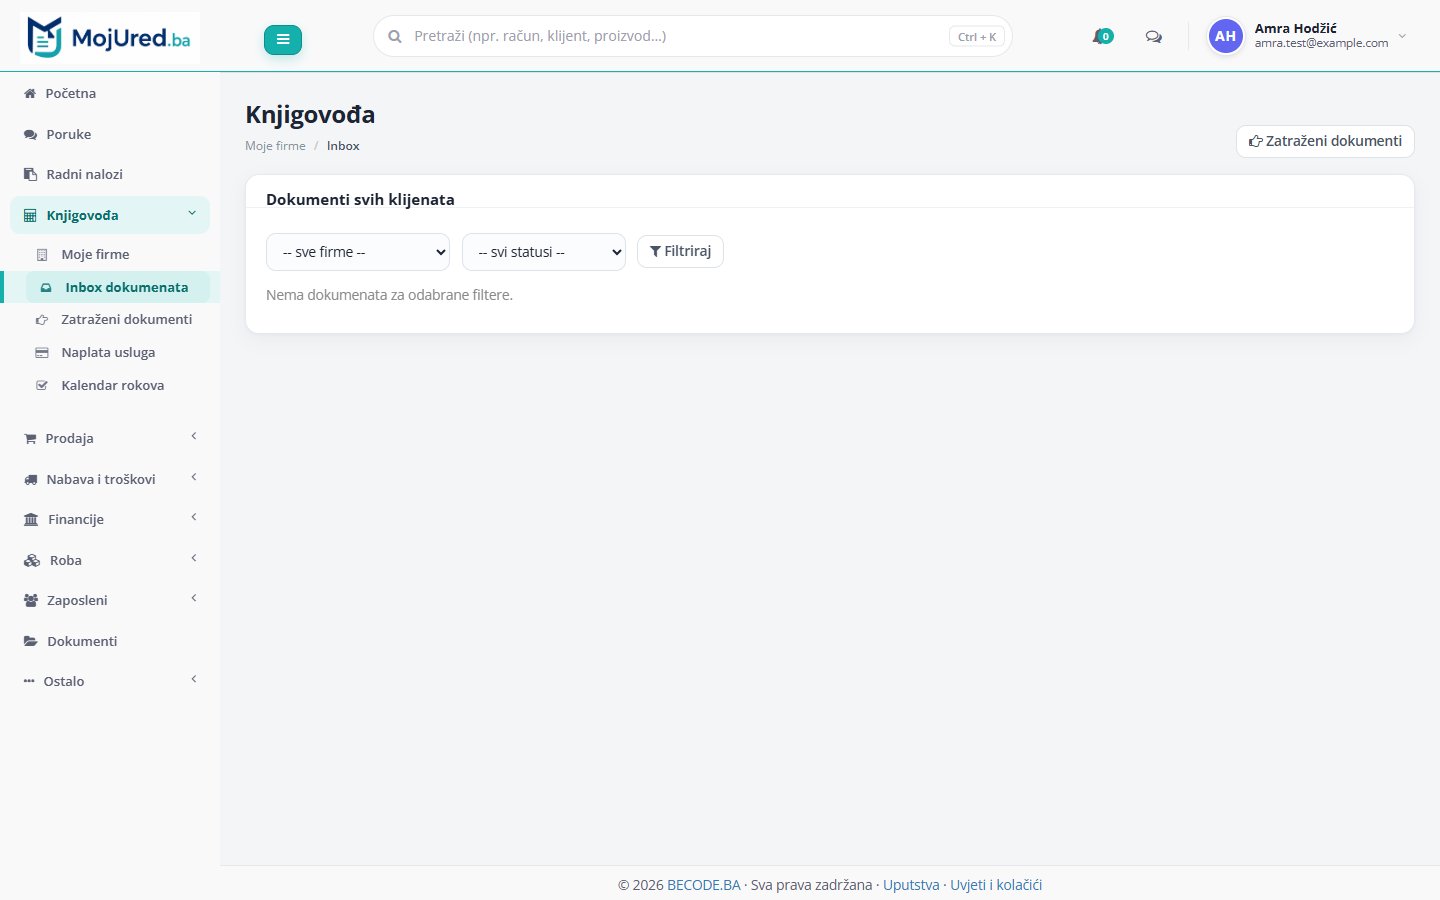Expand the Amra Hodžić user menu arrow
Image resolution: width=1440 pixels, height=900 pixels.
tap(1402, 36)
